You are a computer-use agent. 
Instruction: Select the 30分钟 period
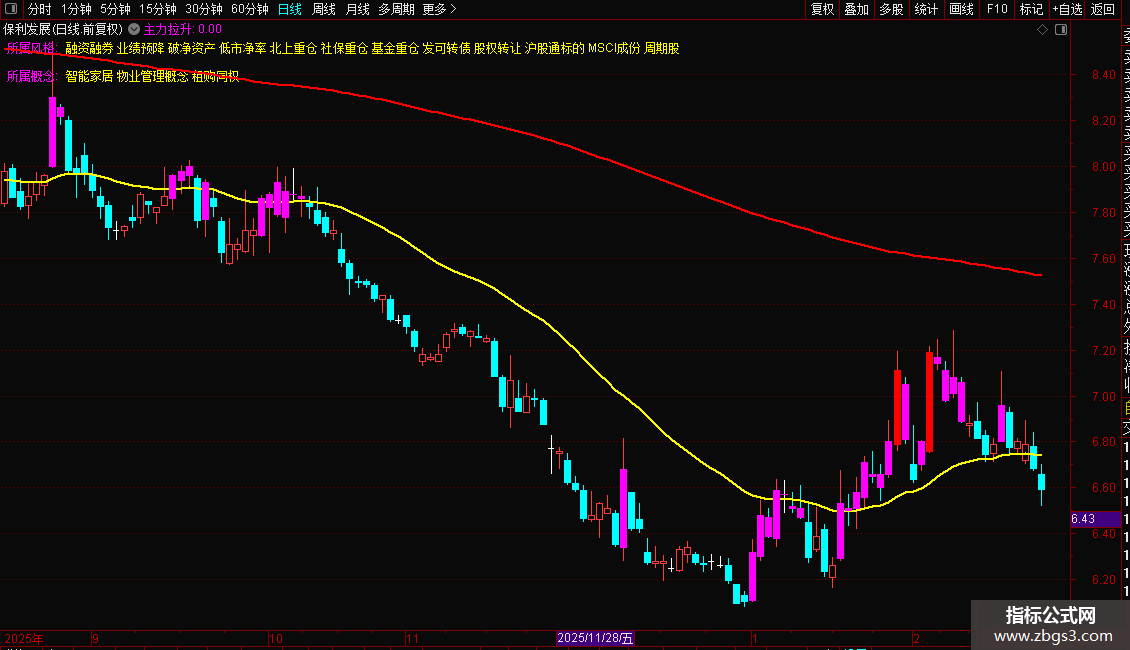[204, 9]
